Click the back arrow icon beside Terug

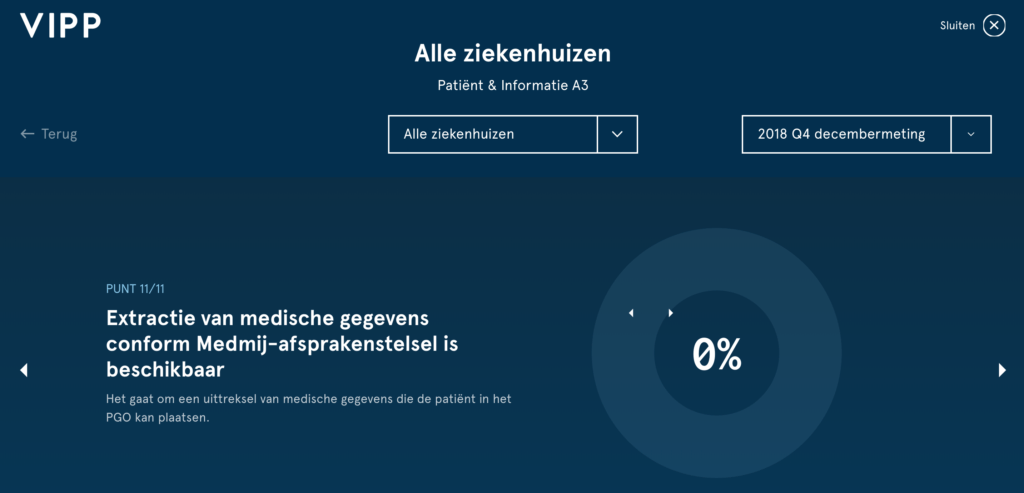point(27,134)
